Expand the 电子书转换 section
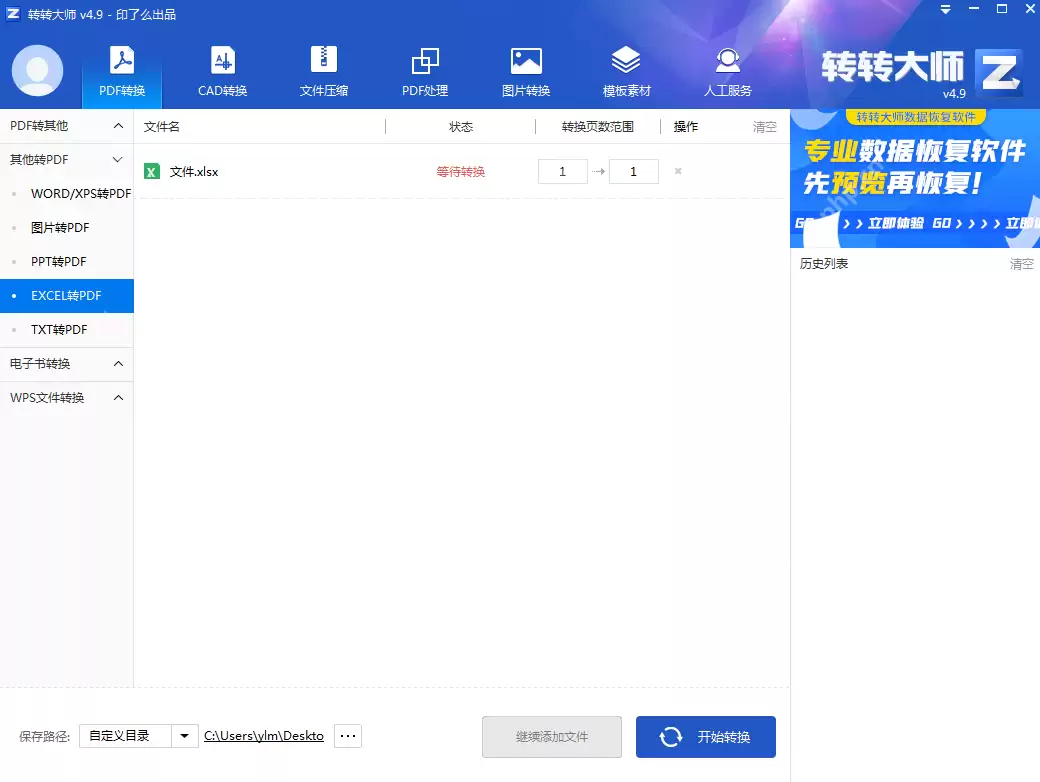 point(67,363)
